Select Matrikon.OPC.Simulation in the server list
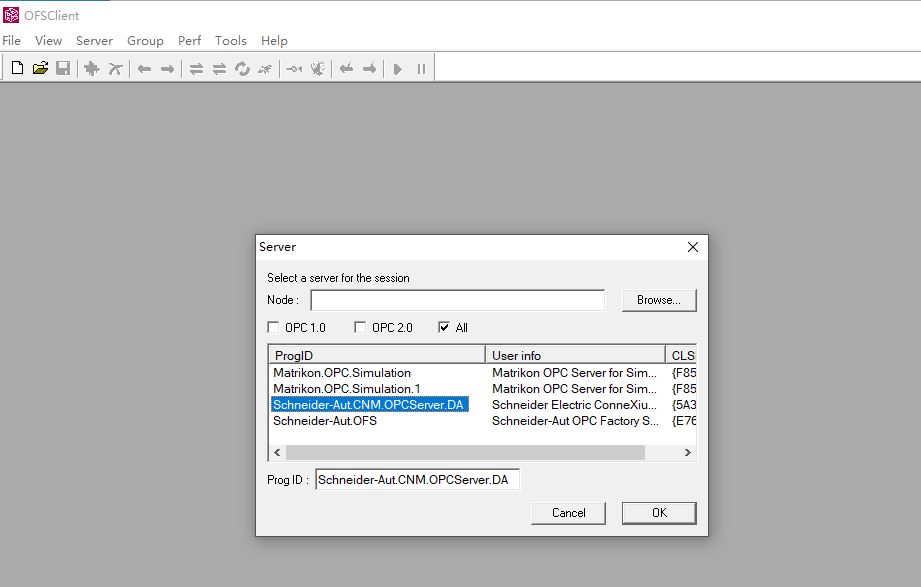Viewport: 921px width, 587px height. tap(342, 373)
